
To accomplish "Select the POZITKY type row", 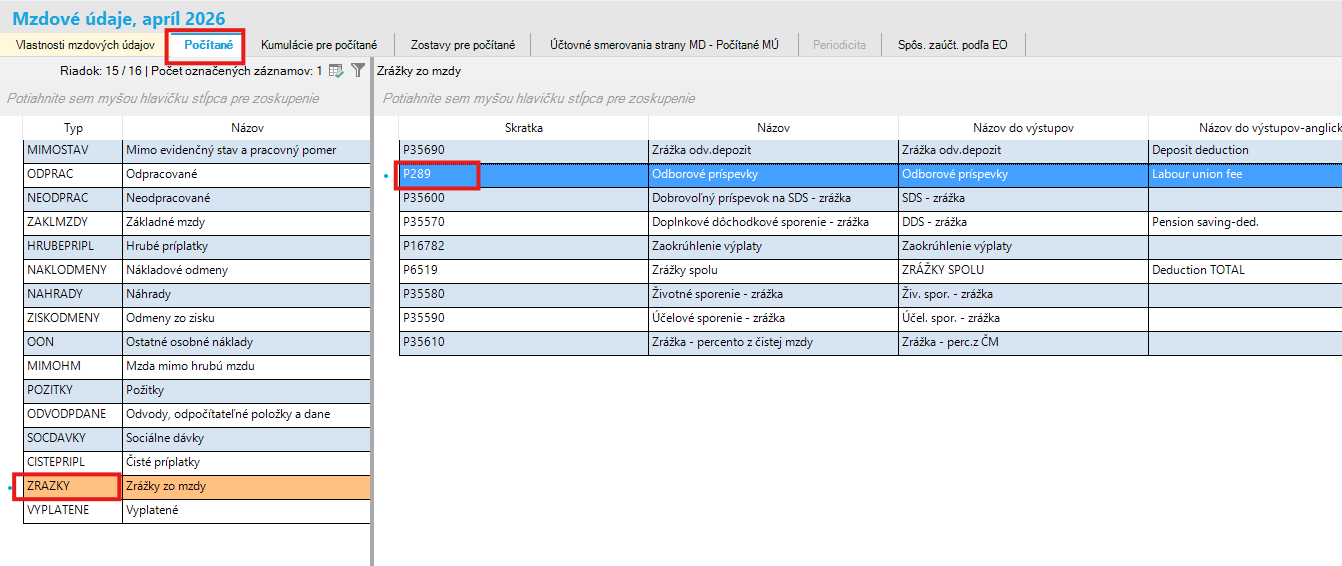I will [197, 391].
